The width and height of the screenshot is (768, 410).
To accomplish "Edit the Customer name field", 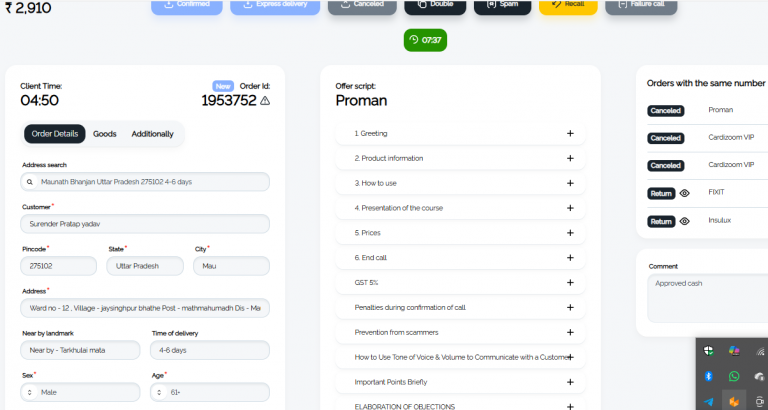I will point(145,224).
